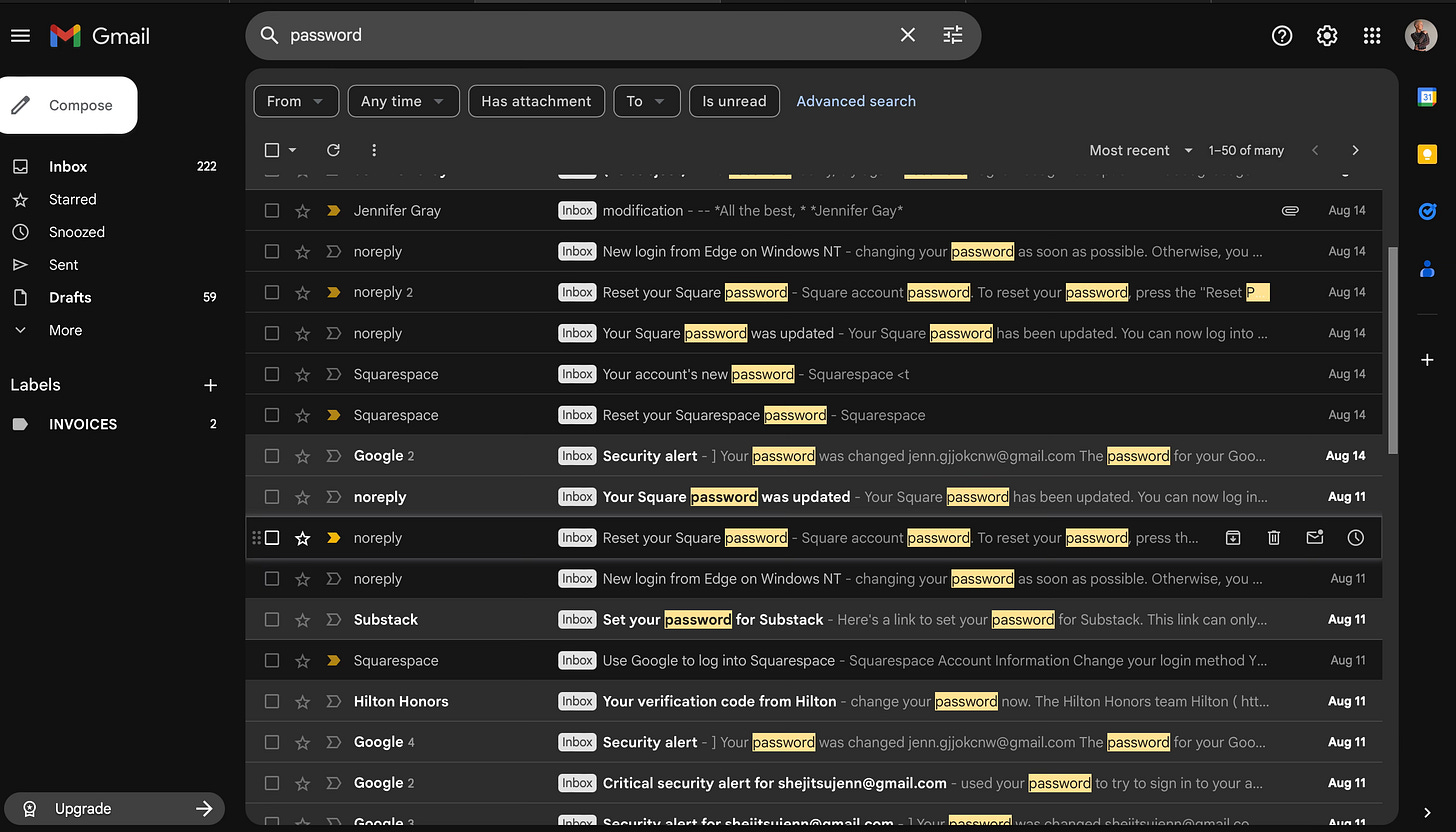Star the Jennifer Gray email
Viewport: 1456px width, 832px height.
pos(303,211)
